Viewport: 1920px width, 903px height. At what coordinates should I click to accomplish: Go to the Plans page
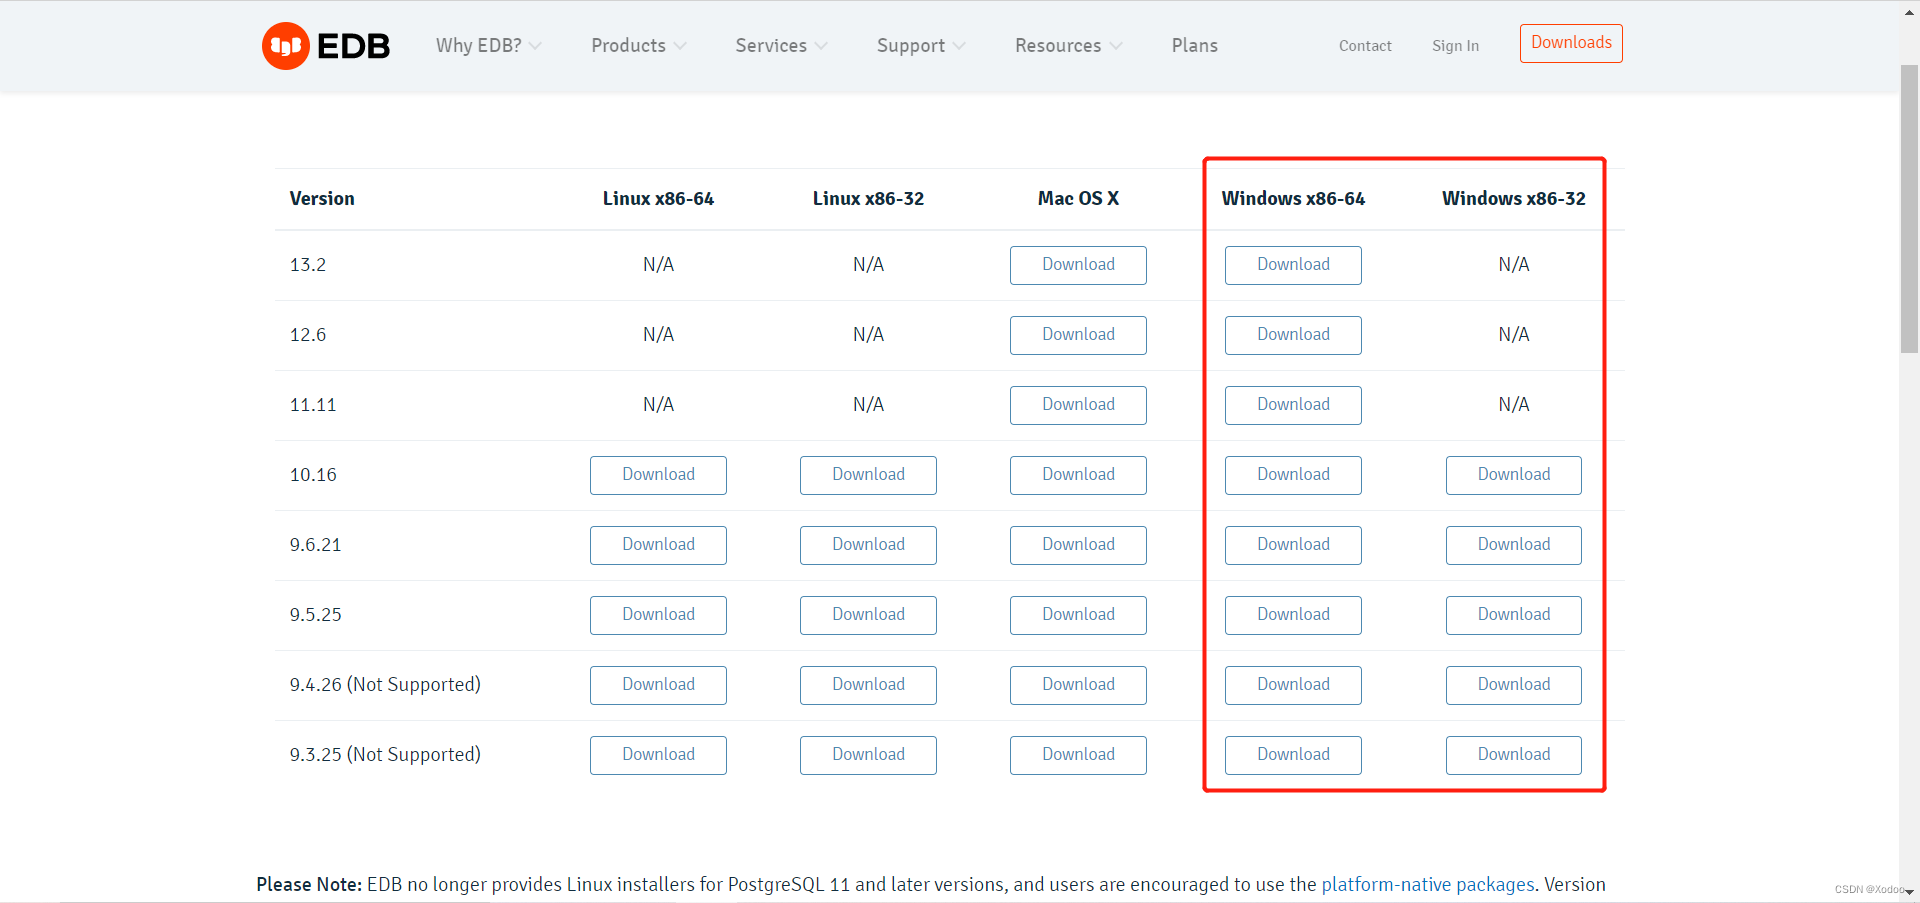(x=1194, y=46)
